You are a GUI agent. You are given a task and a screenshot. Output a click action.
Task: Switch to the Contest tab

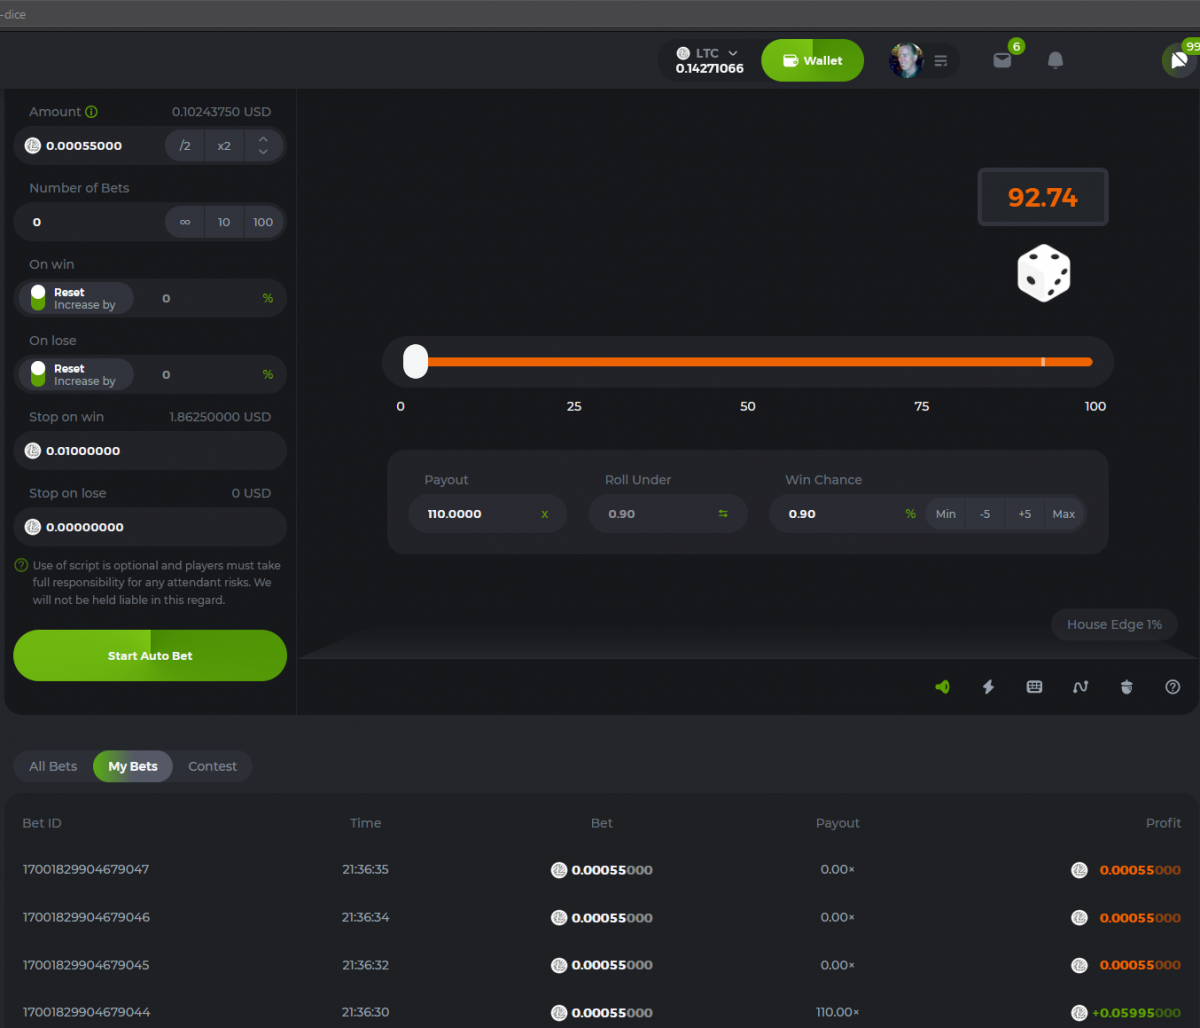[212, 767]
